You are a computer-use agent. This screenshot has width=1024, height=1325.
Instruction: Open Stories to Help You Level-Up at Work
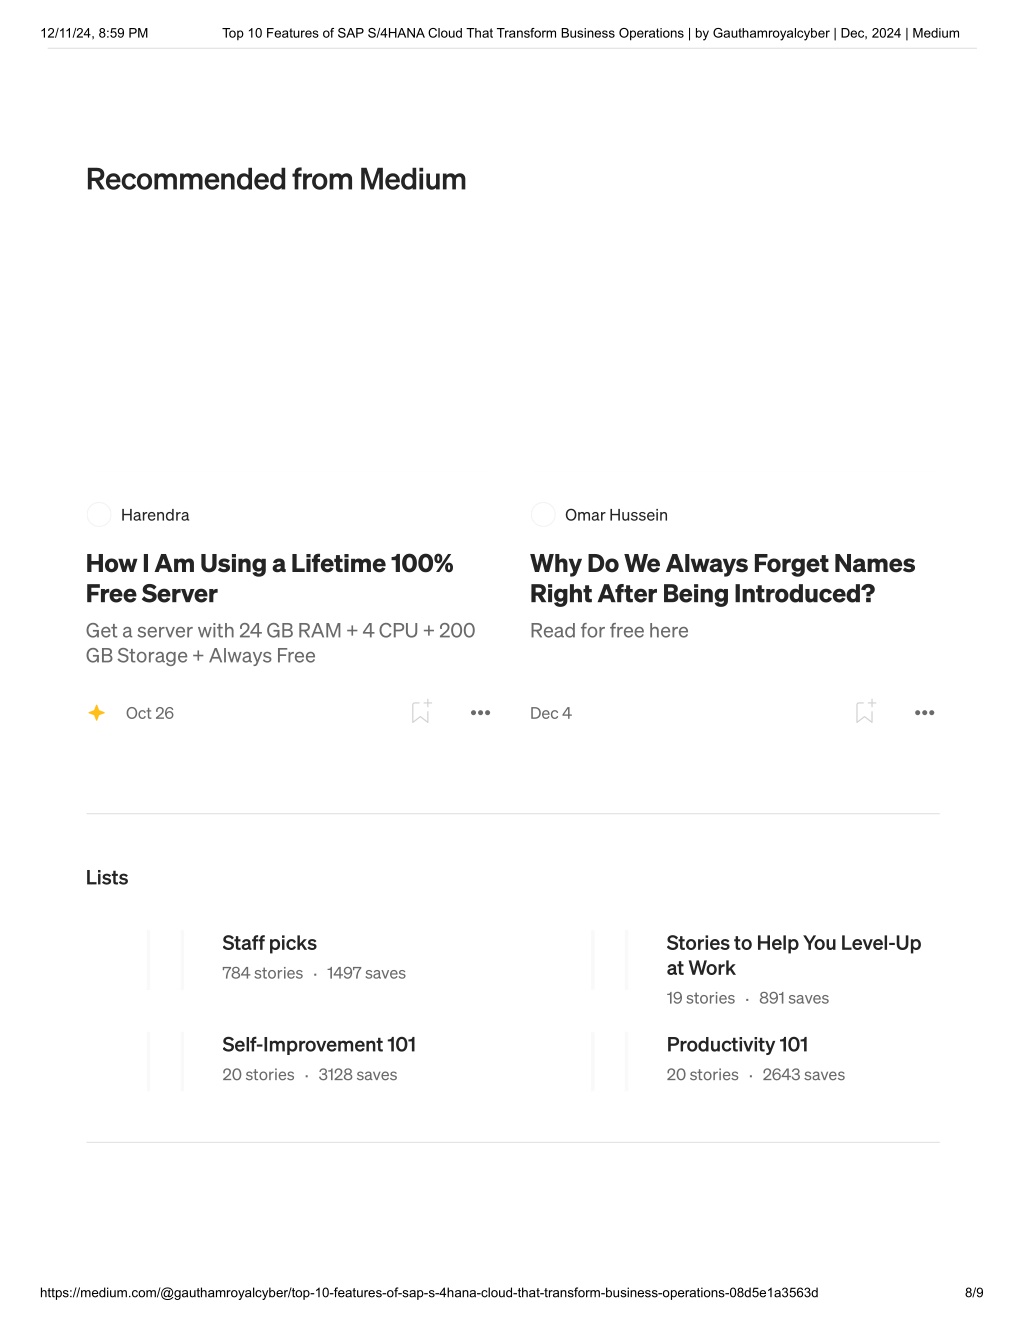point(794,955)
